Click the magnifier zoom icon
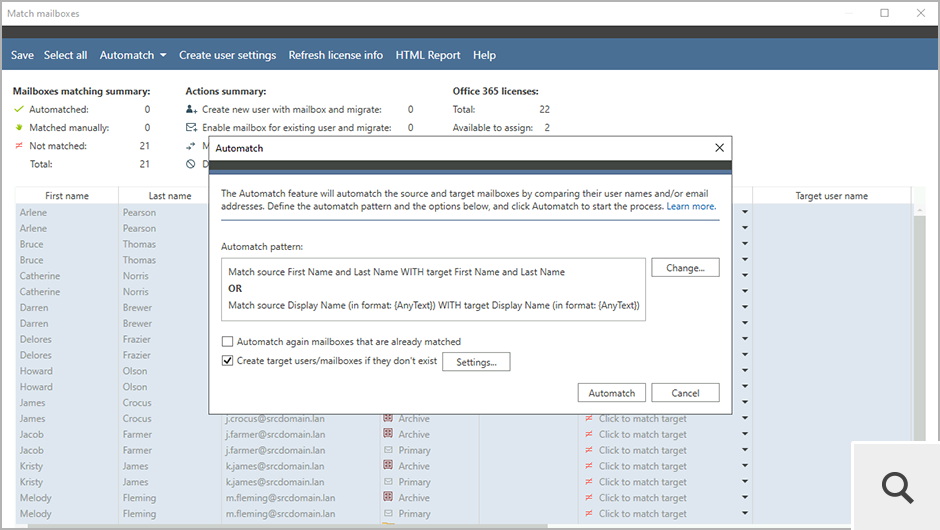Viewport: 940px width, 530px height. (897, 487)
